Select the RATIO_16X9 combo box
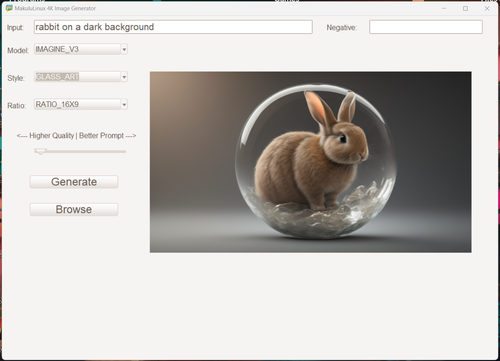The image size is (500, 361). pos(81,105)
